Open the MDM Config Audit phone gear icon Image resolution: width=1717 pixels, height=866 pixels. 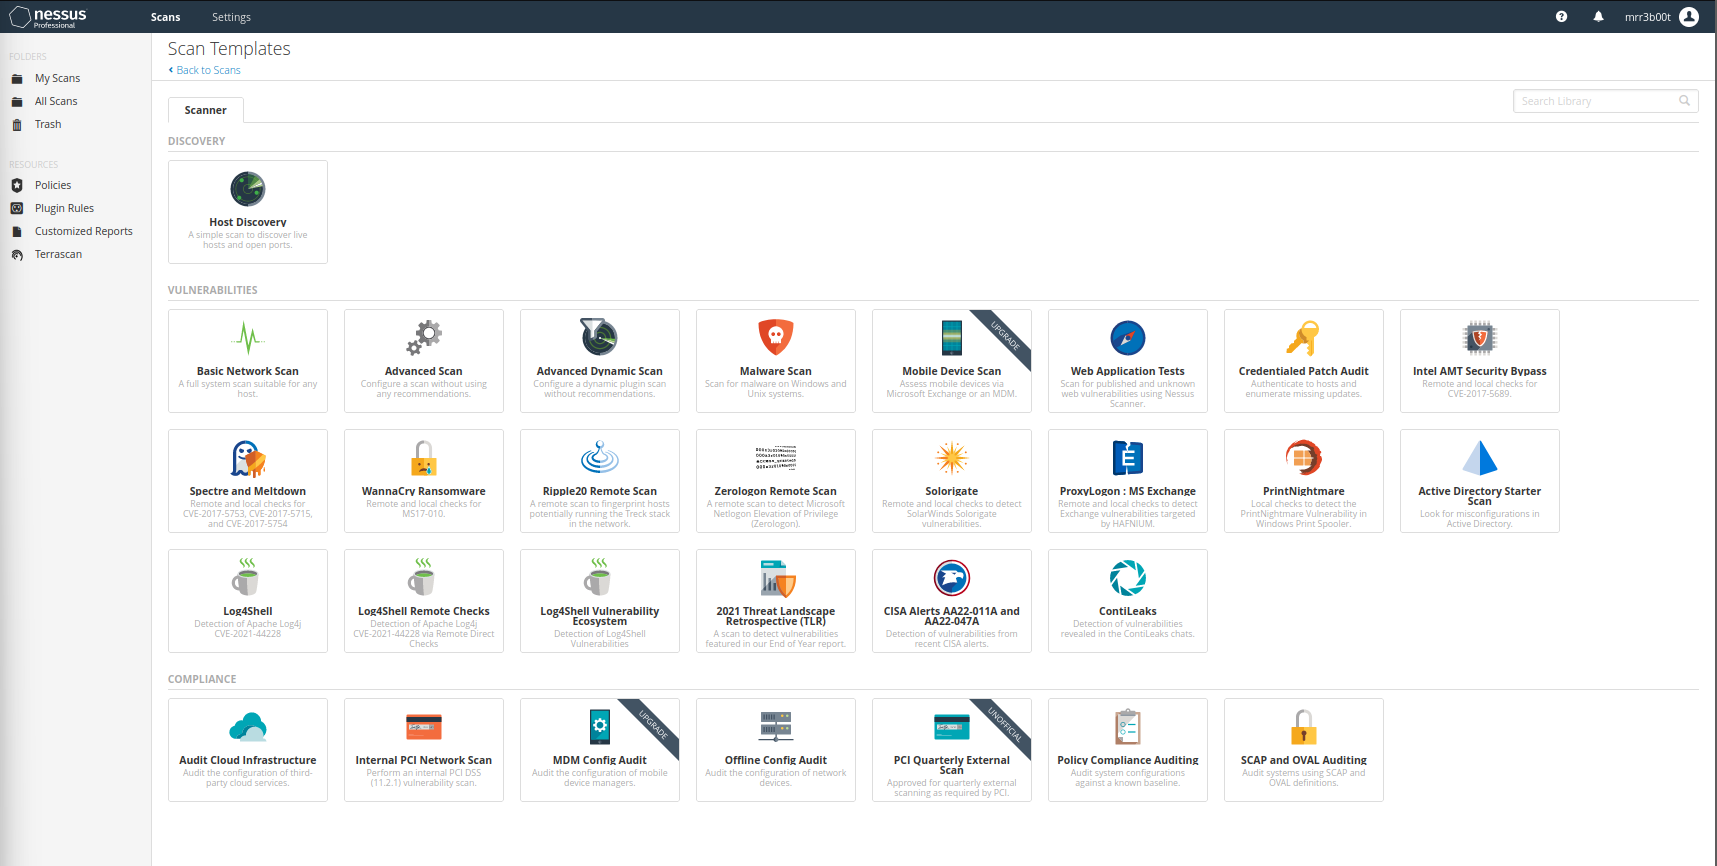click(600, 727)
